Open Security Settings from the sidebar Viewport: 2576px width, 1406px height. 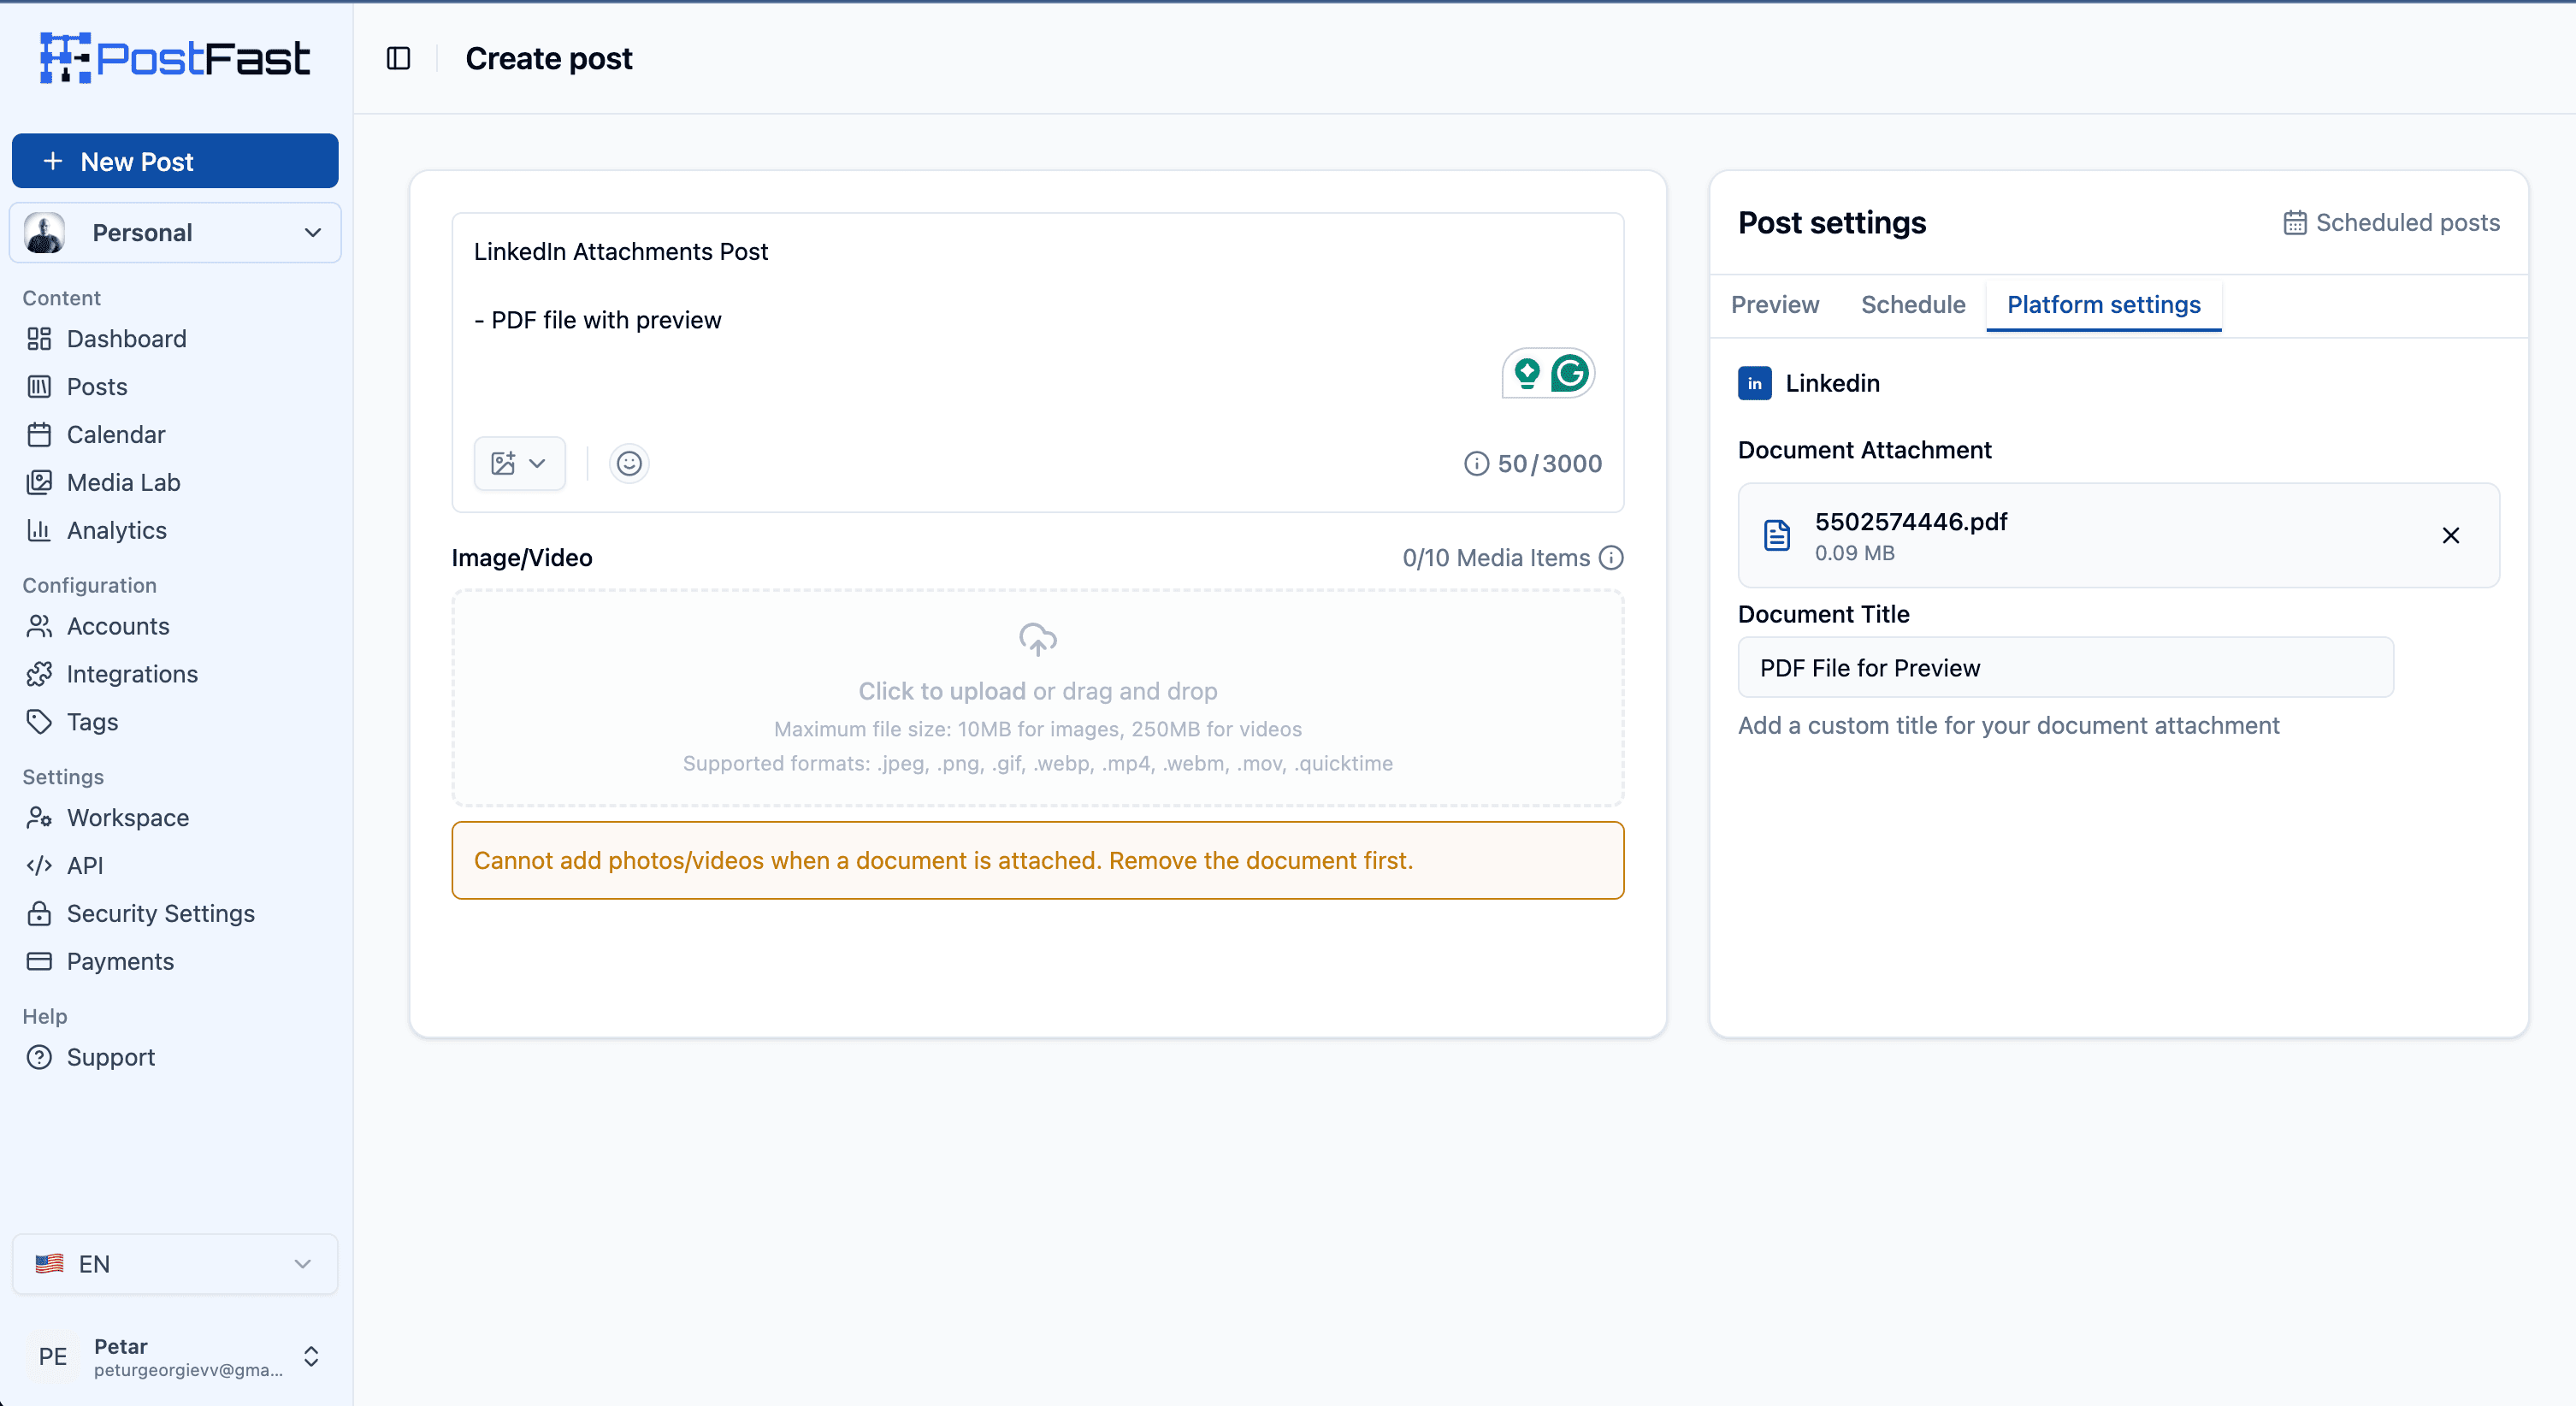(160, 913)
